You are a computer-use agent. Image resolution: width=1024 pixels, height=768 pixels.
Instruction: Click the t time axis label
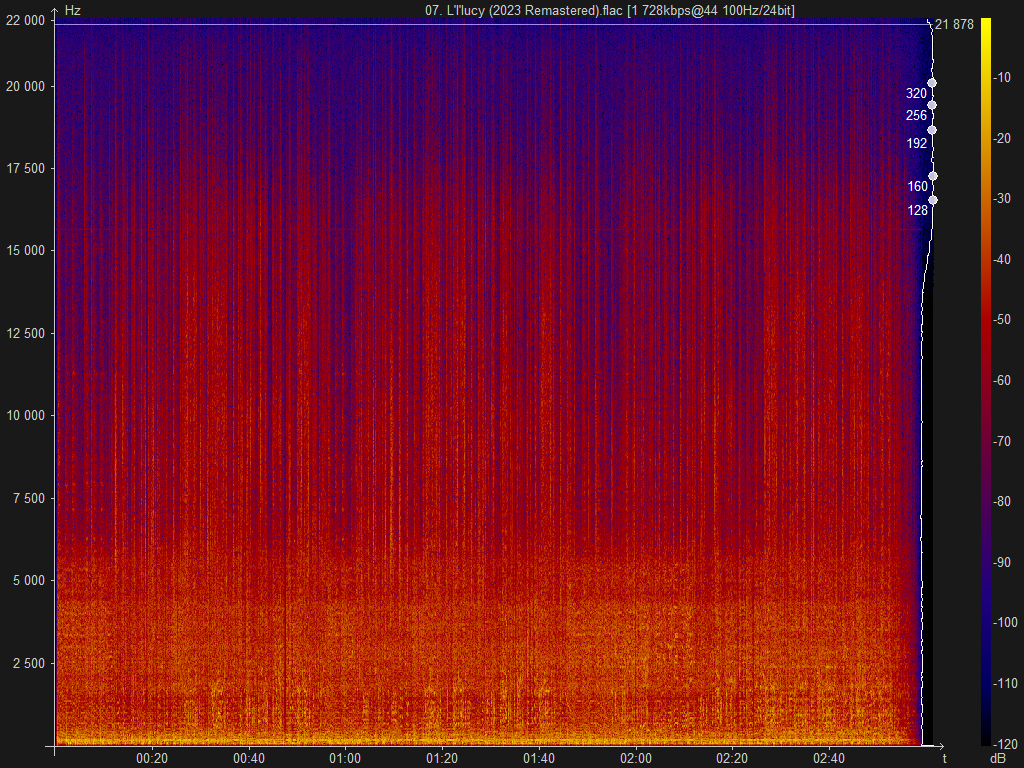point(945,758)
